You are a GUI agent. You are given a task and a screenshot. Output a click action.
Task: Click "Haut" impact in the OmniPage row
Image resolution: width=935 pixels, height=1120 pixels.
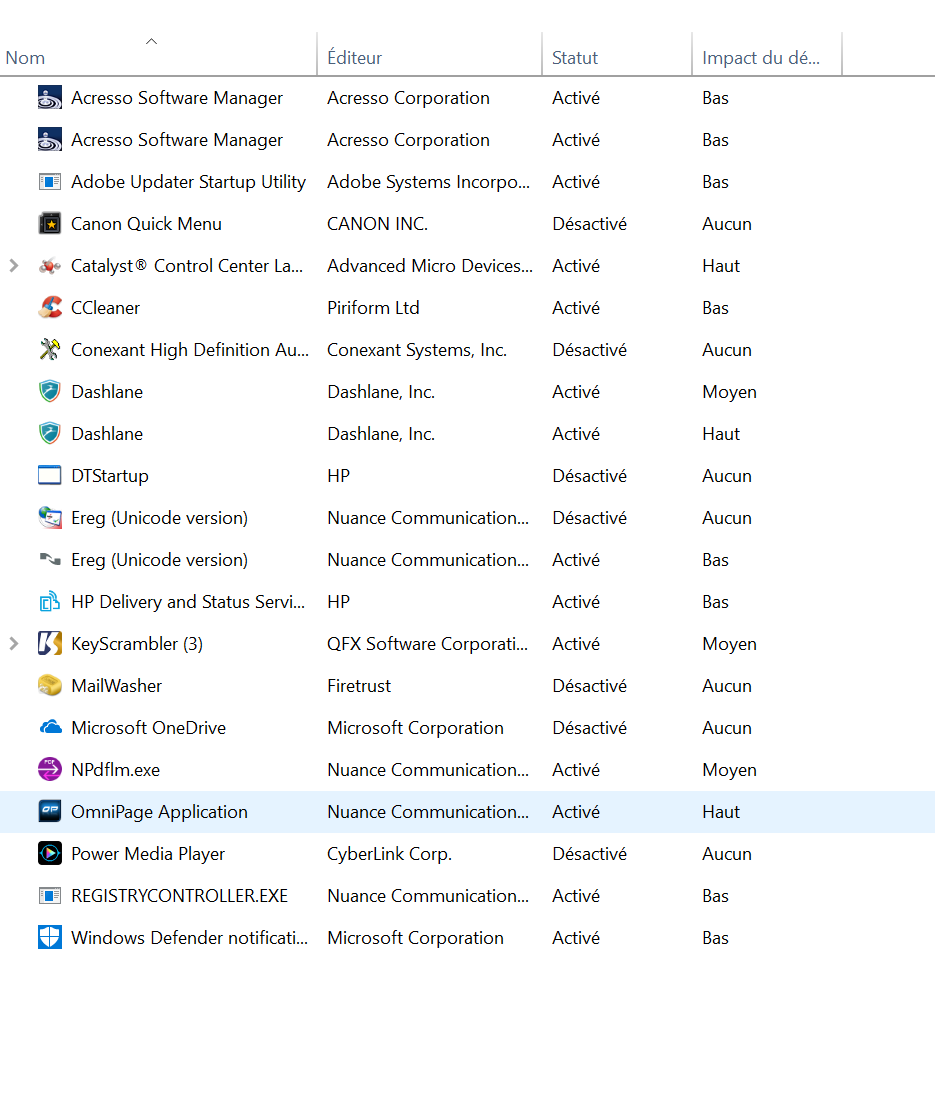pyautogui.click(x=721, y=812)
